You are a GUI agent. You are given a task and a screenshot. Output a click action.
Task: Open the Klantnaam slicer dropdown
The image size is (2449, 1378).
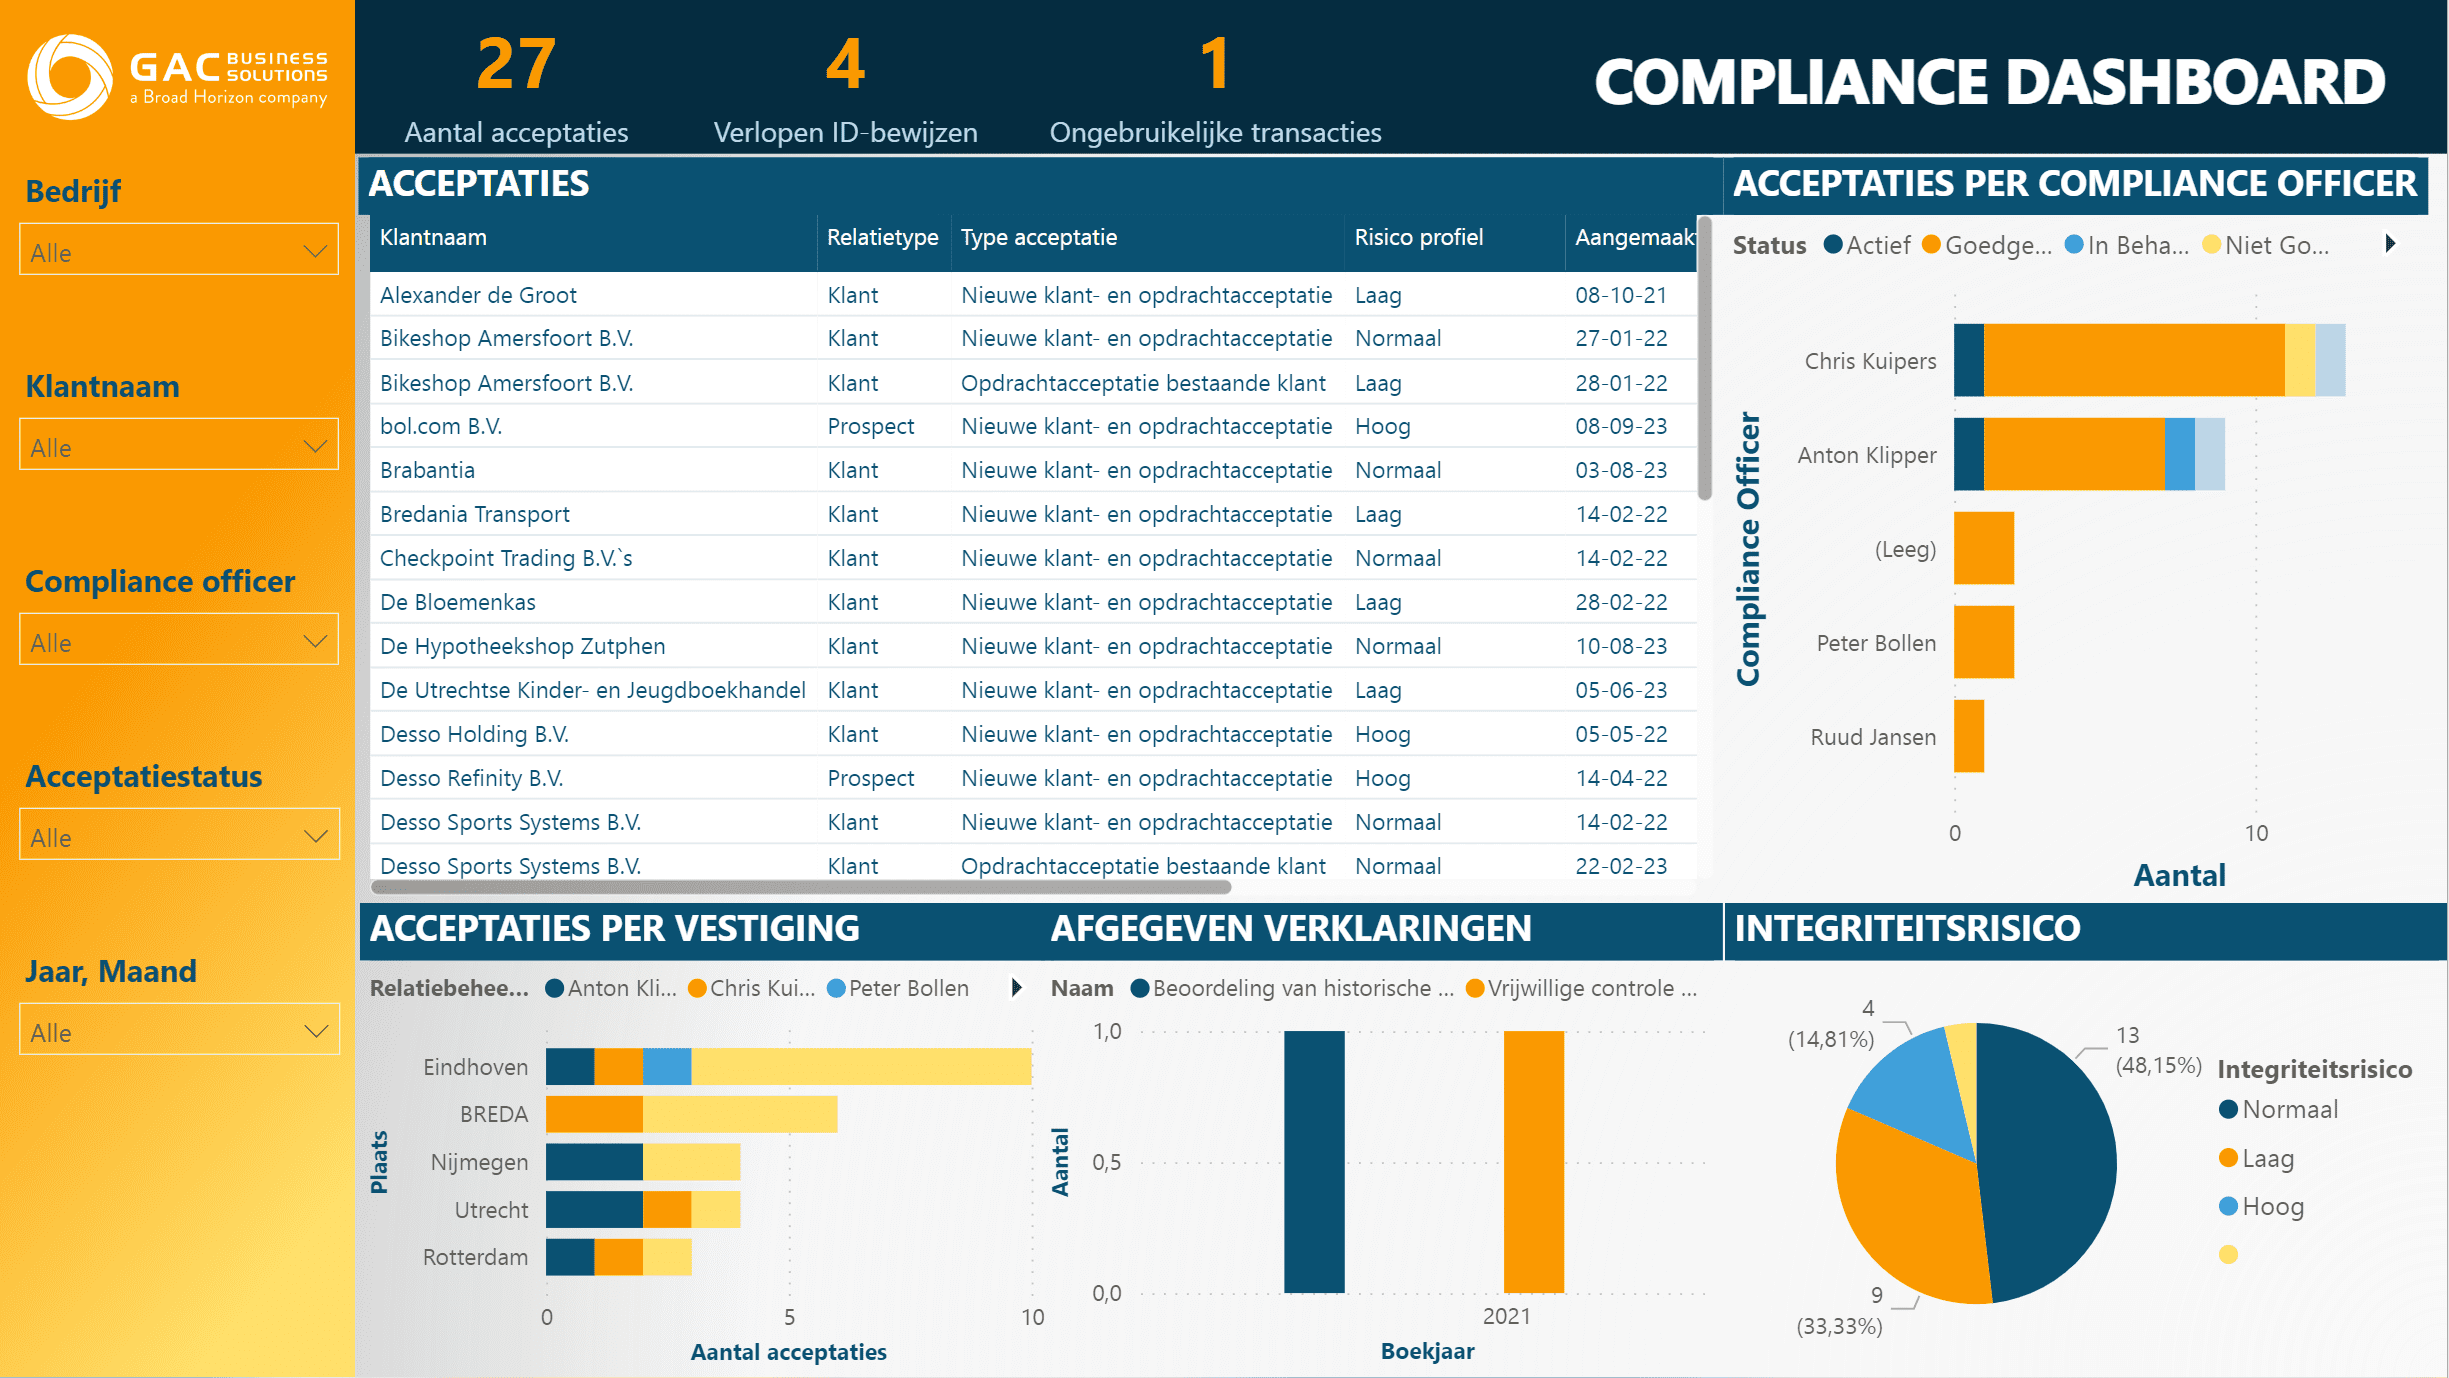point(179,445)
